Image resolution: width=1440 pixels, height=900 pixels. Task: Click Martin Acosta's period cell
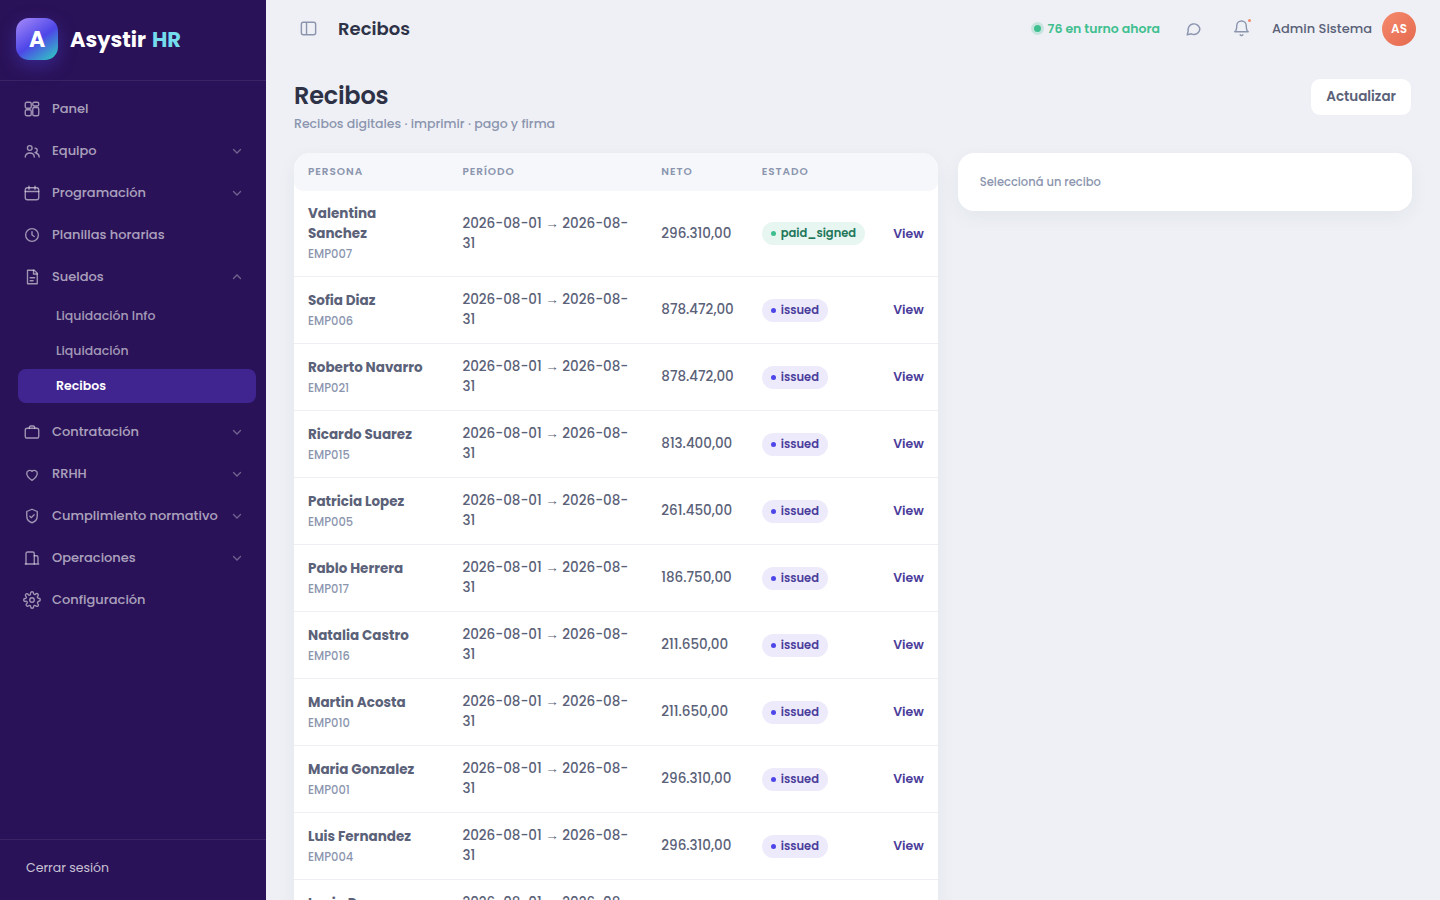[545, 711]
